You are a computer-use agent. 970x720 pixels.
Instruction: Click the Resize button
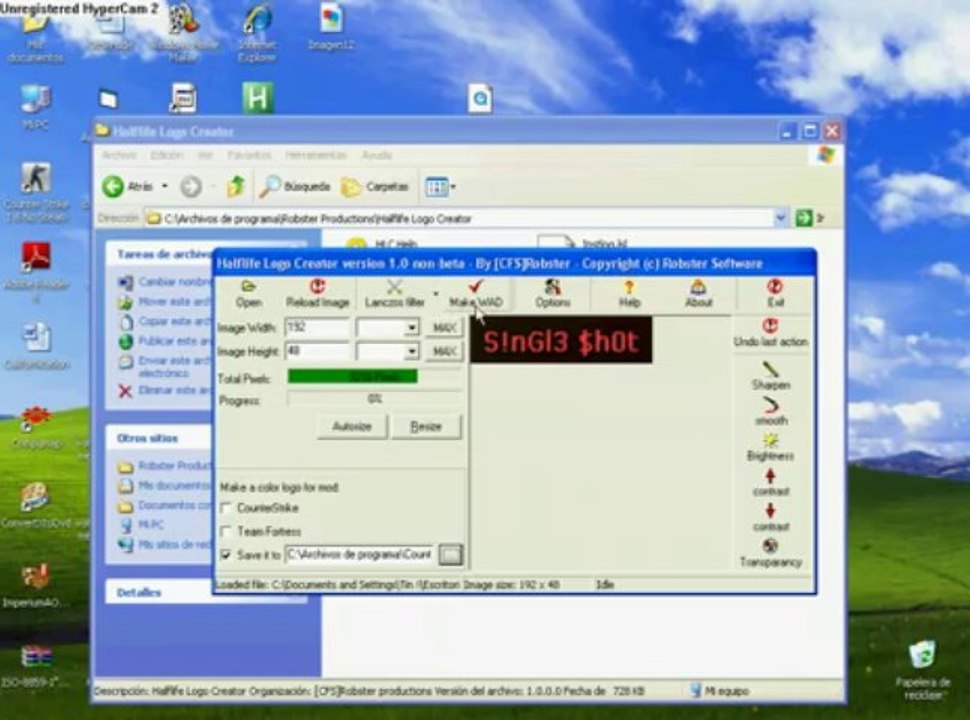click(426, 426)
